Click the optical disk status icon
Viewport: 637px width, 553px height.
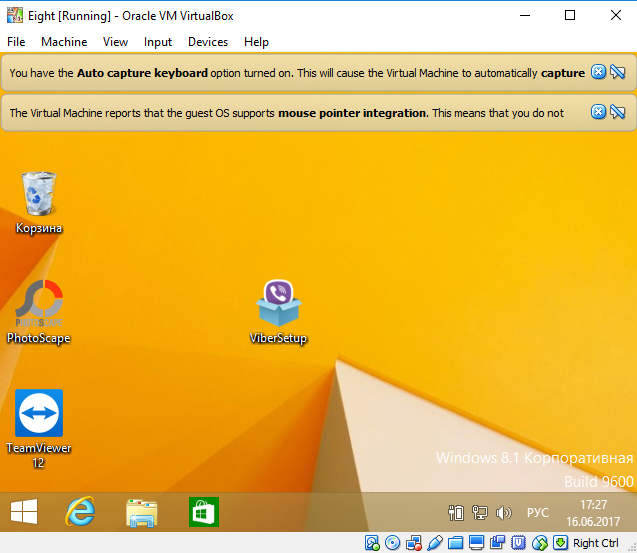392,543
